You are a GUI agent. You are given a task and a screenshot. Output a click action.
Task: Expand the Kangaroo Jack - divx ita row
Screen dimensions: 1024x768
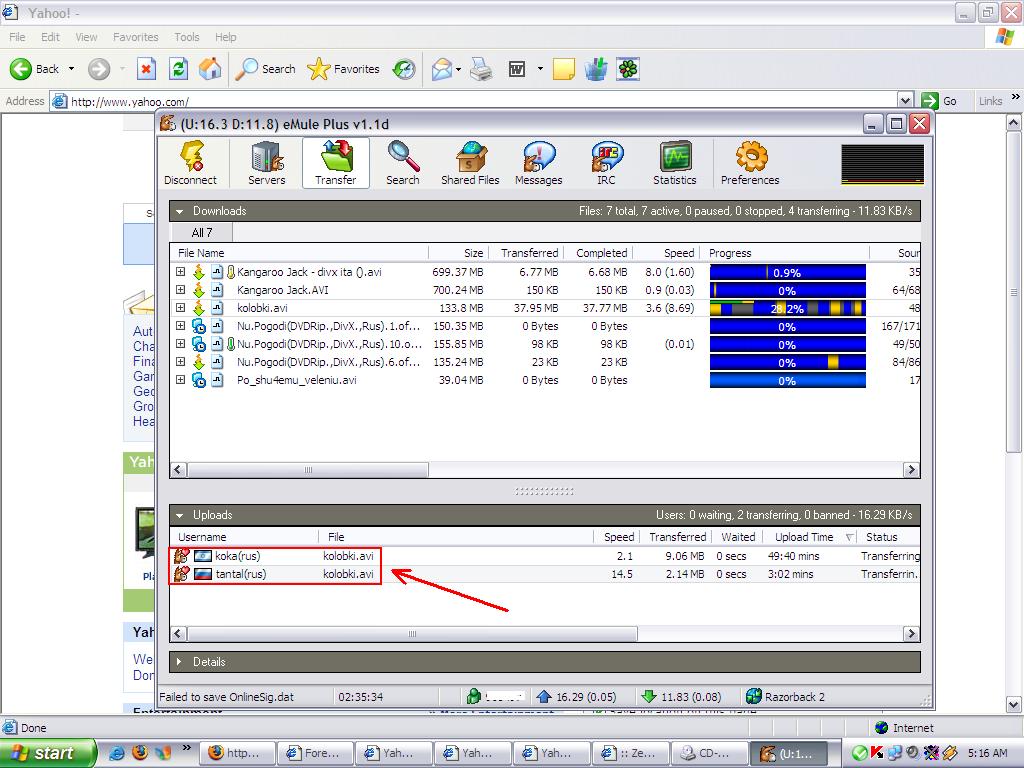[x=181, y=272]
